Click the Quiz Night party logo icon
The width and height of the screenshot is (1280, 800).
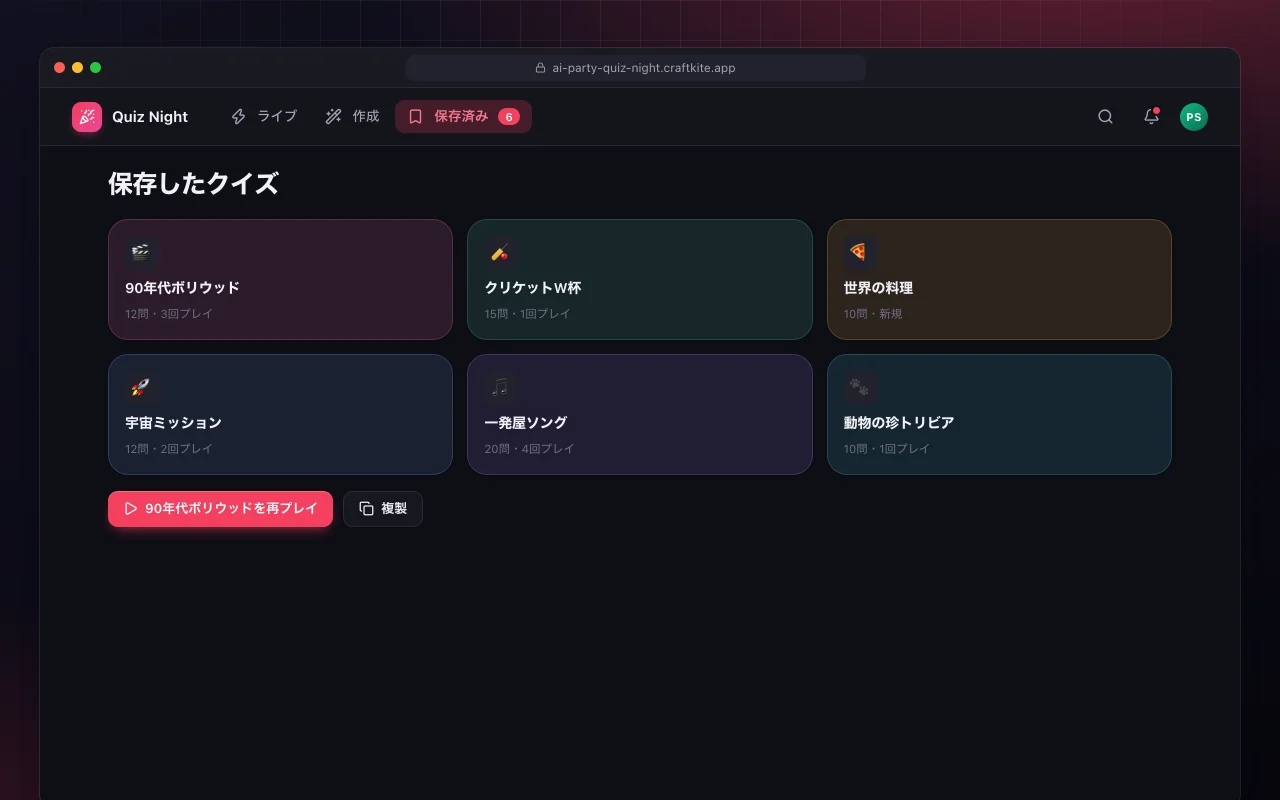[x=87, y=117]
